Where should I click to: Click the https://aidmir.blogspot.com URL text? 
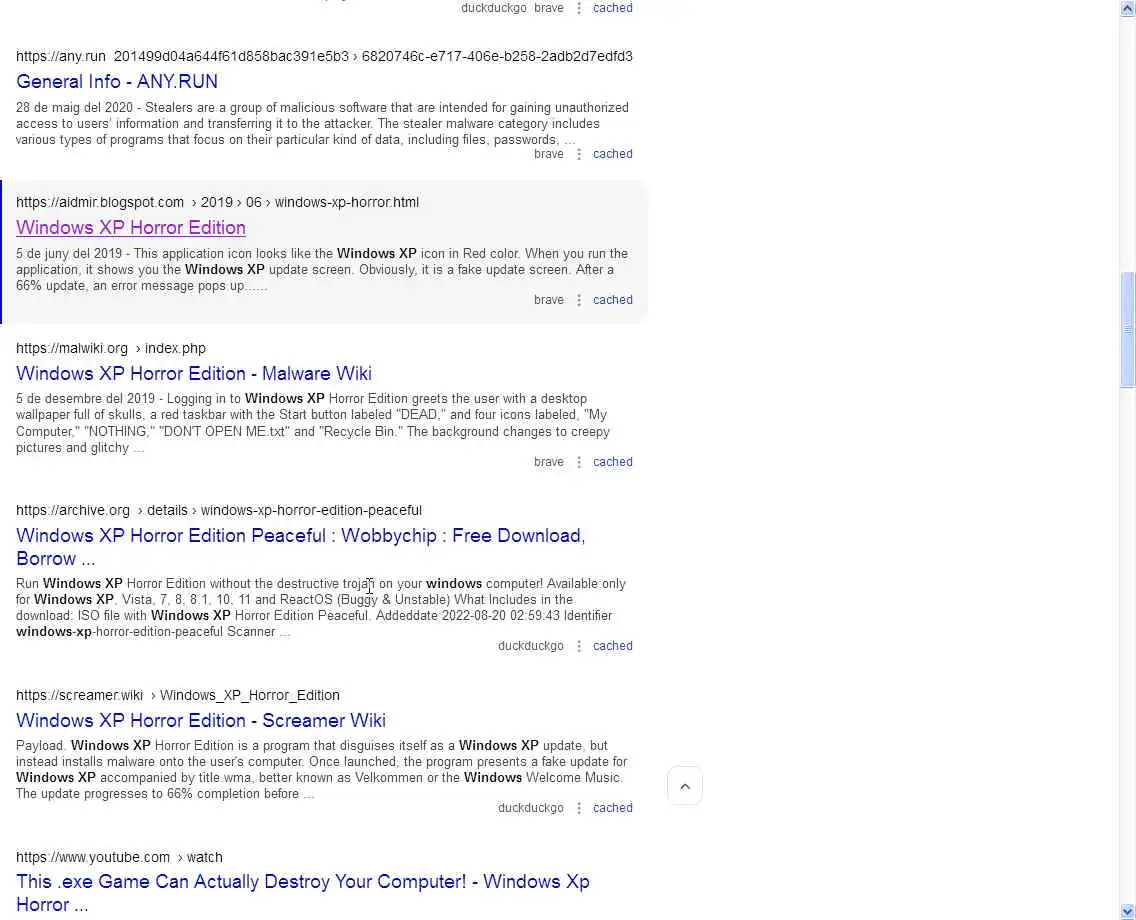(100, 202)
